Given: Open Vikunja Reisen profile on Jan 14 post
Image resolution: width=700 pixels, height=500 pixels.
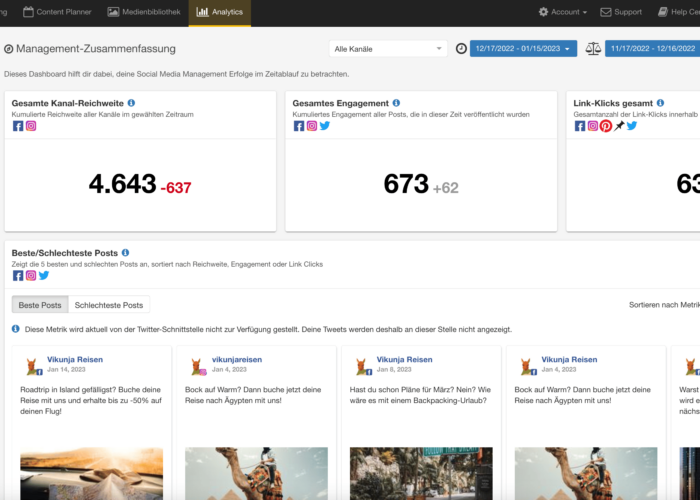Looking at the screenshot, I should point(75,359).
